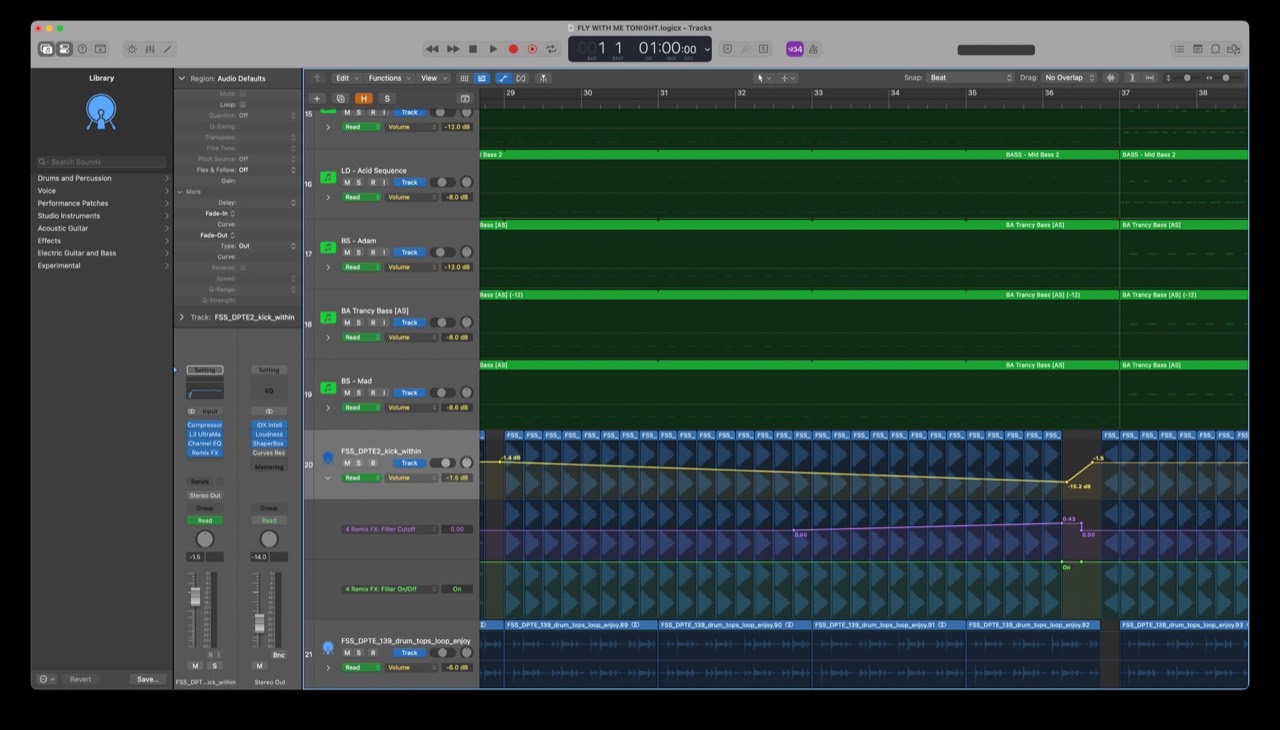Enable the purple Count-in 1234 button
This screenshot has height=730, width=1280.
[795, 49]
